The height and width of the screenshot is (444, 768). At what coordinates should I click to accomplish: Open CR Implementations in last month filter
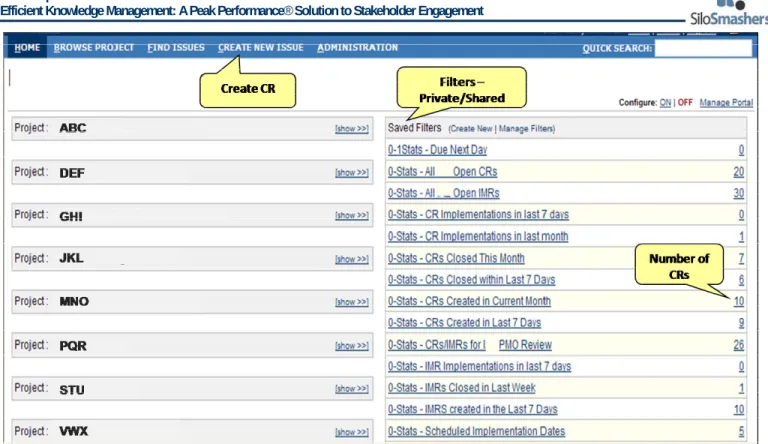click(x=478, y=236)
